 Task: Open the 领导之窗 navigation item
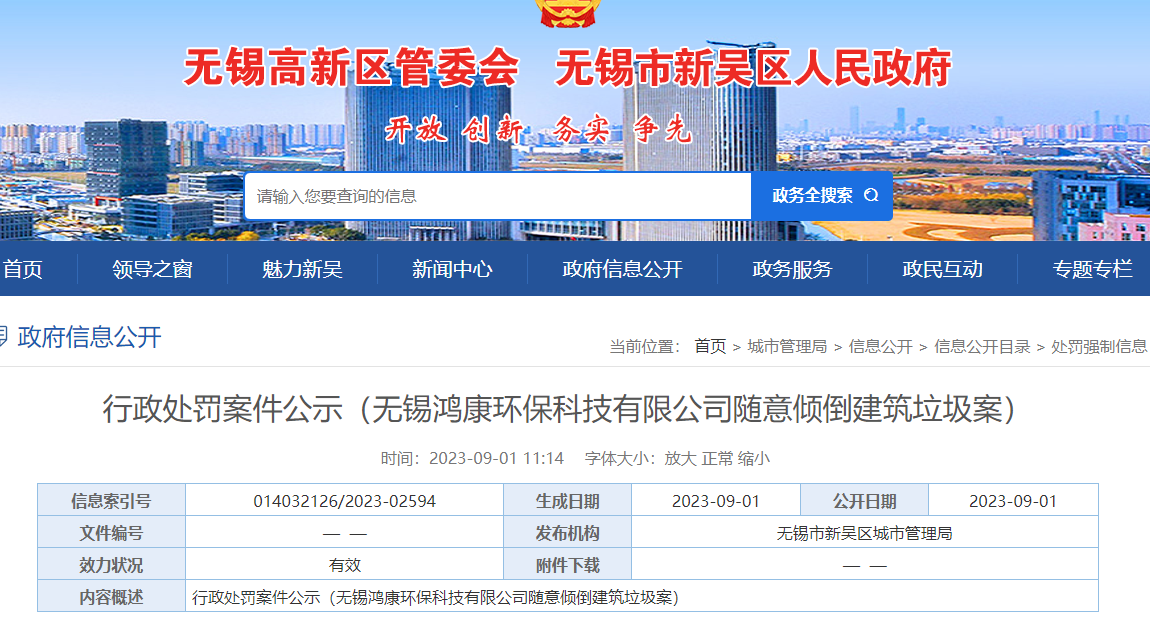[152, 269]
